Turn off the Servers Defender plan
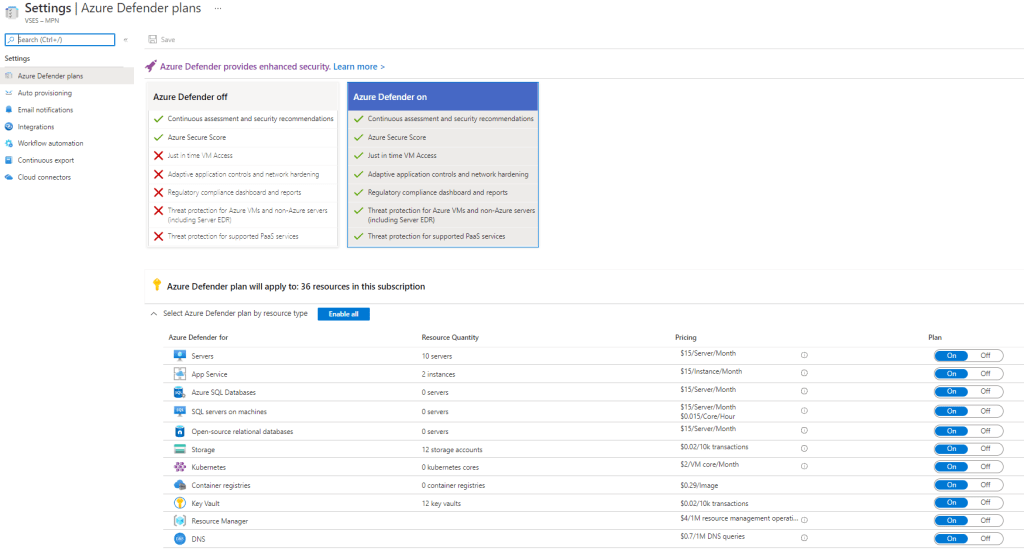Screen dimensions: 1024x551 (985, 355)
